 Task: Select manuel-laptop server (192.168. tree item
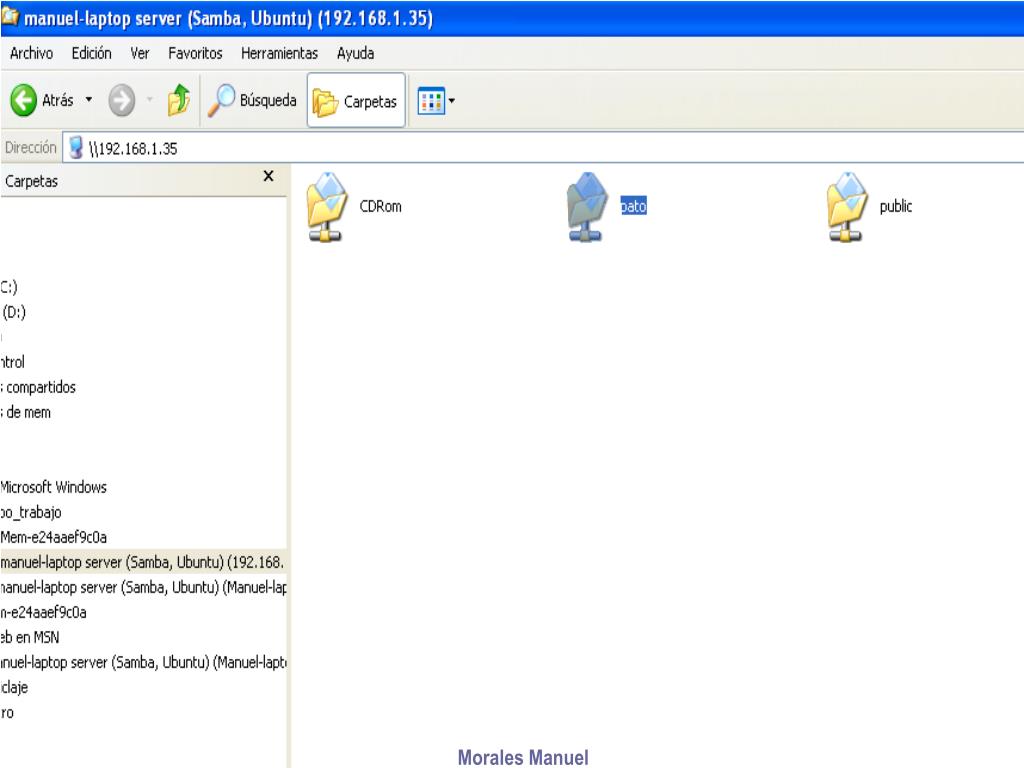[143, 562]
